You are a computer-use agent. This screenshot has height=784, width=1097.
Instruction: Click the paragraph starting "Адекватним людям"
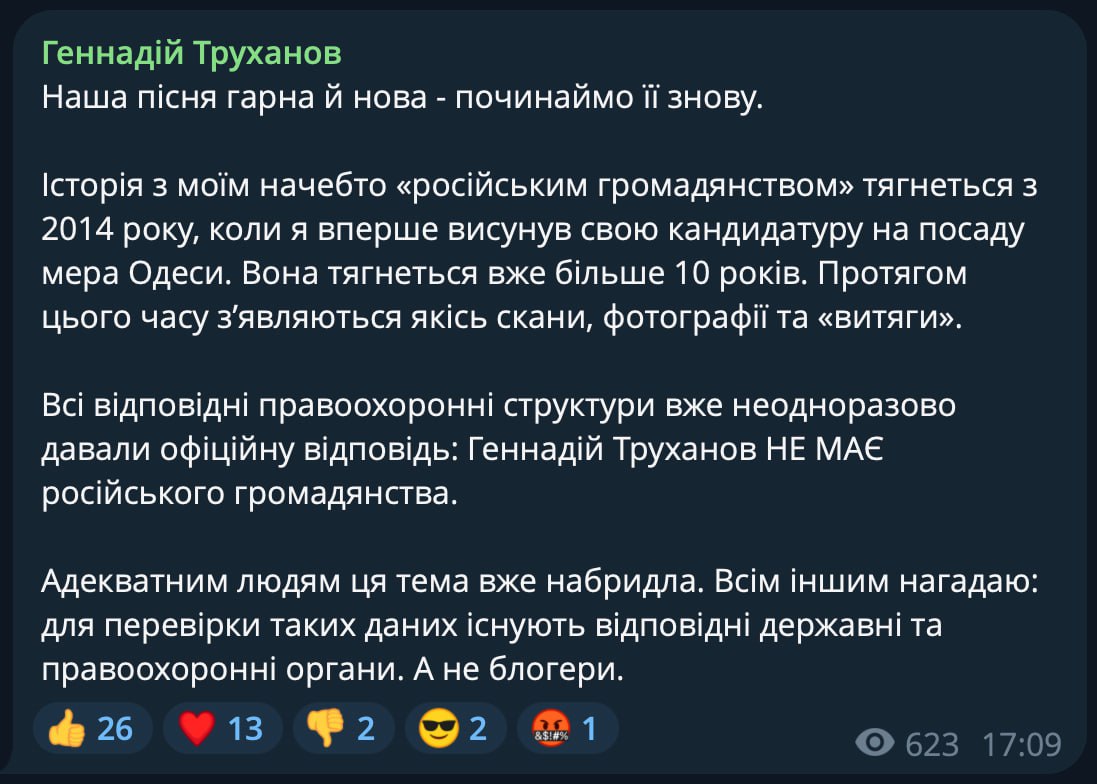click(540, 626)
